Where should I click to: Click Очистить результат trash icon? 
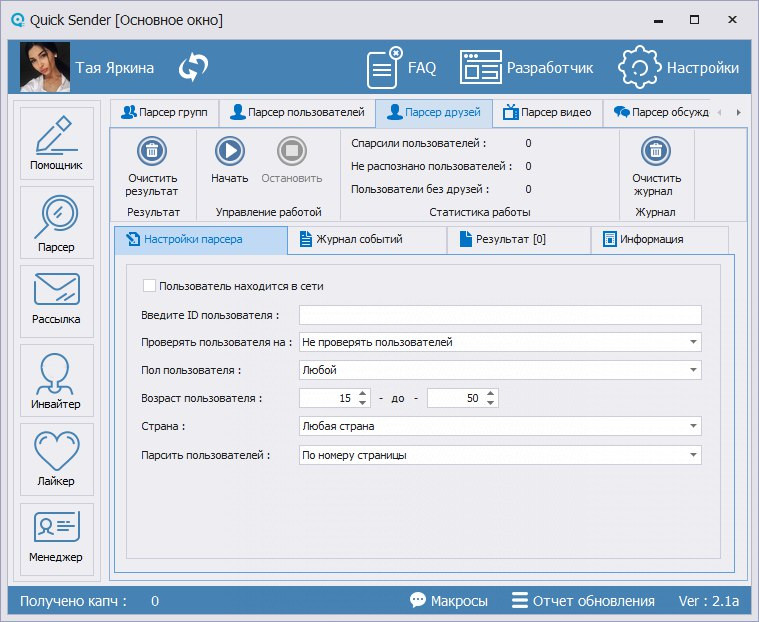pyautogui.click(x=152, y=151)
